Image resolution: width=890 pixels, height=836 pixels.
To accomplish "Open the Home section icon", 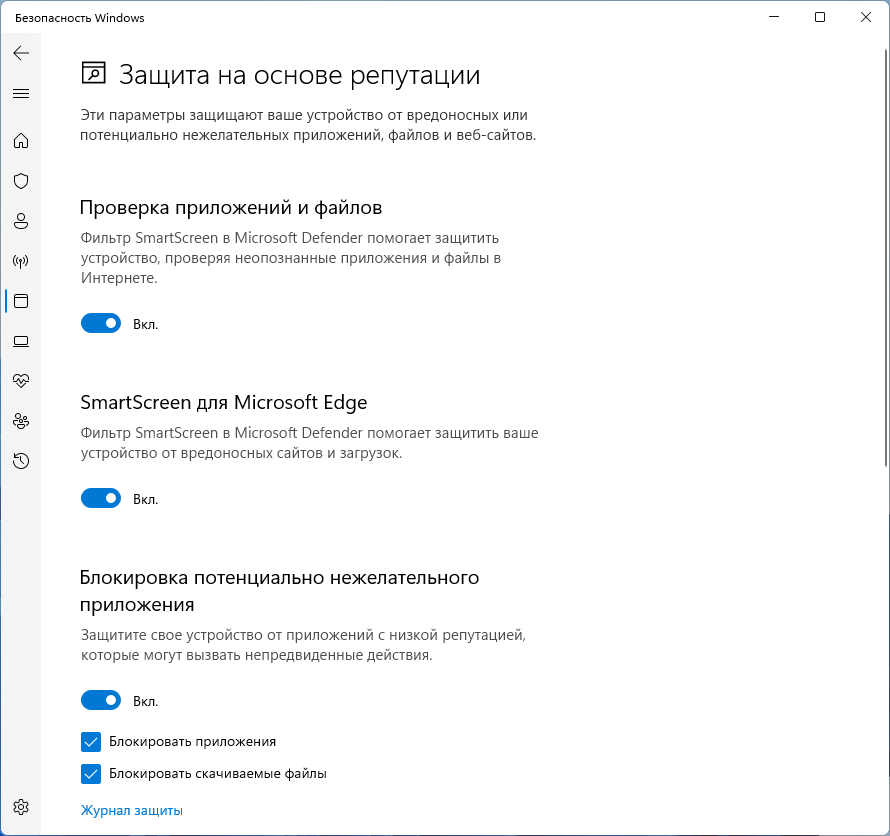I will [21, 141].
